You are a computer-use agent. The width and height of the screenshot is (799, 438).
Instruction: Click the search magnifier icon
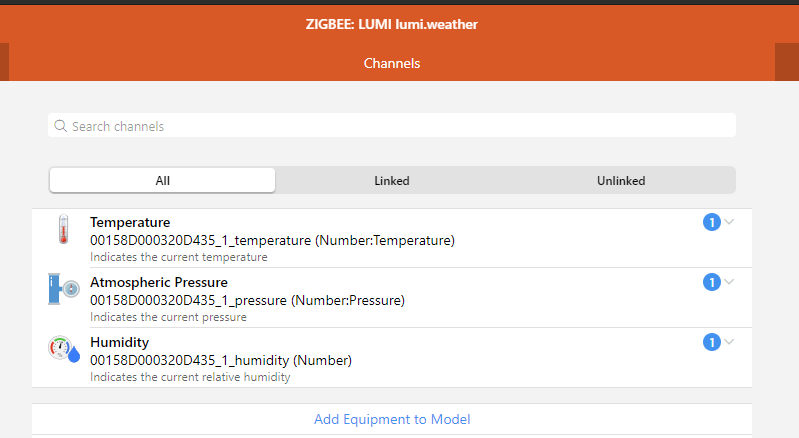click(x=61, y=126)
